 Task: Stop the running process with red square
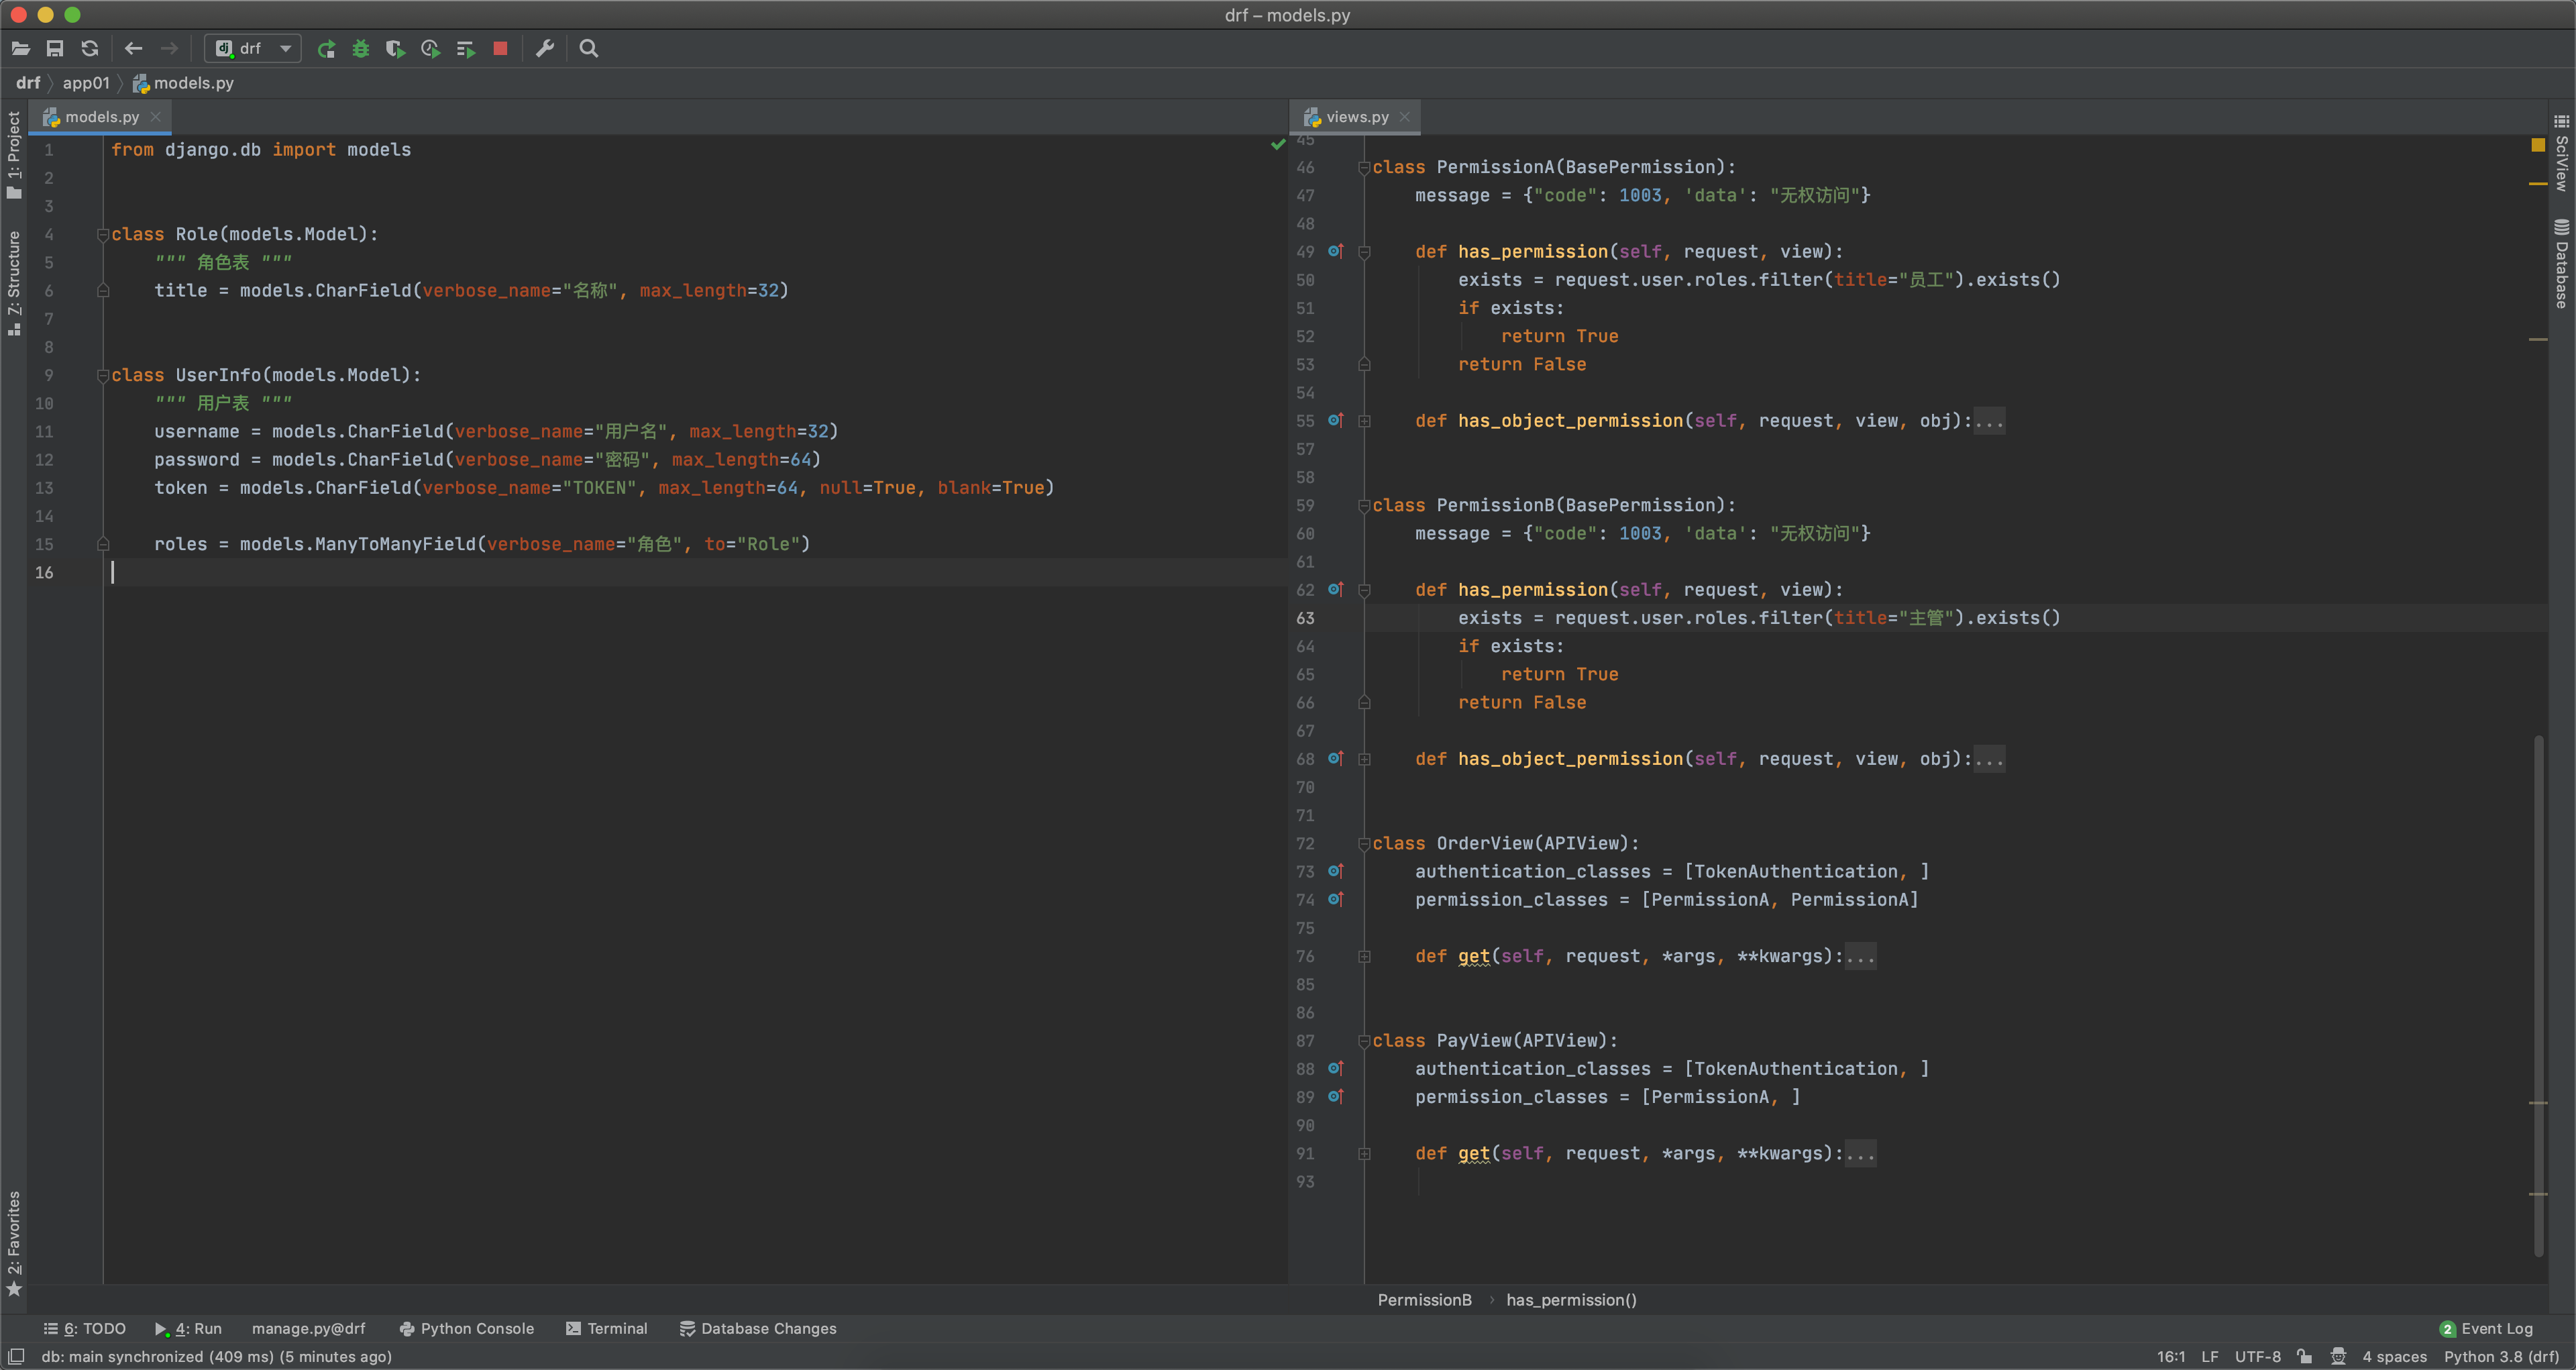[x=500, y=48]
